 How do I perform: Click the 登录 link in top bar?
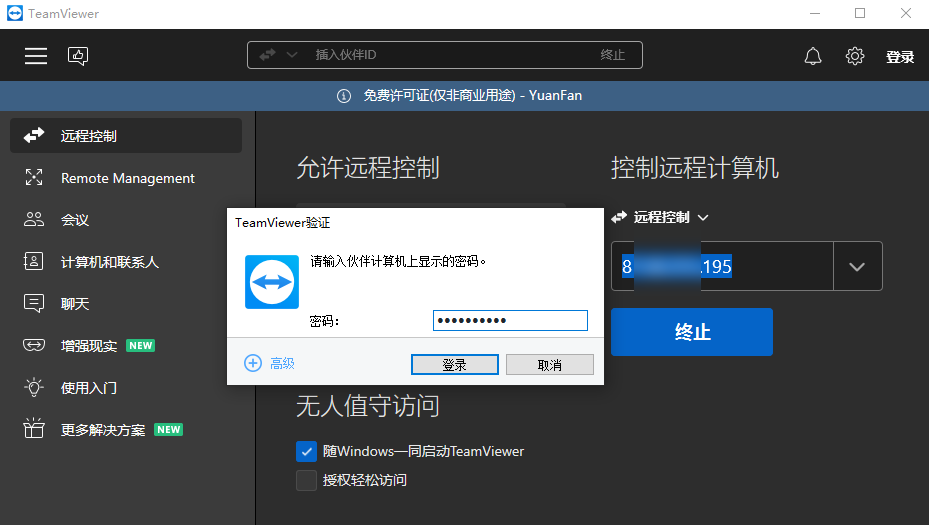click(x=899, y=56)
